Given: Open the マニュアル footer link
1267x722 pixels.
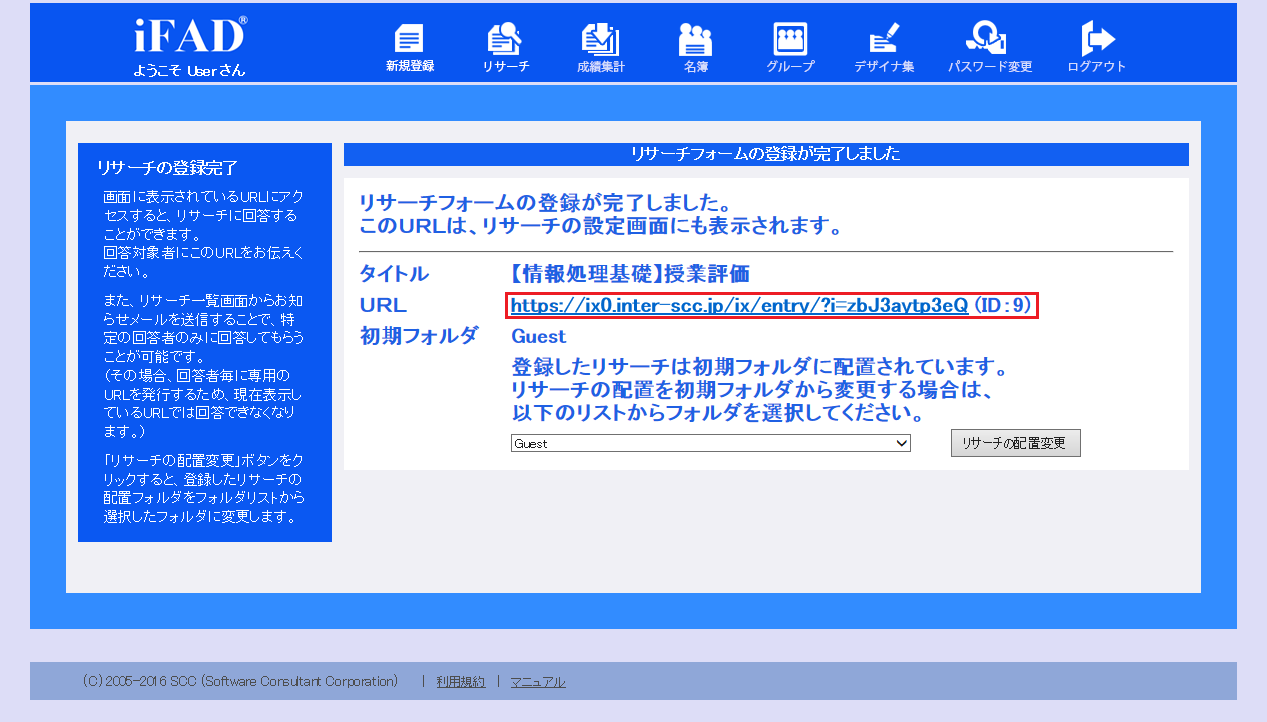Looking at the screenshot, I should [538, 682].
